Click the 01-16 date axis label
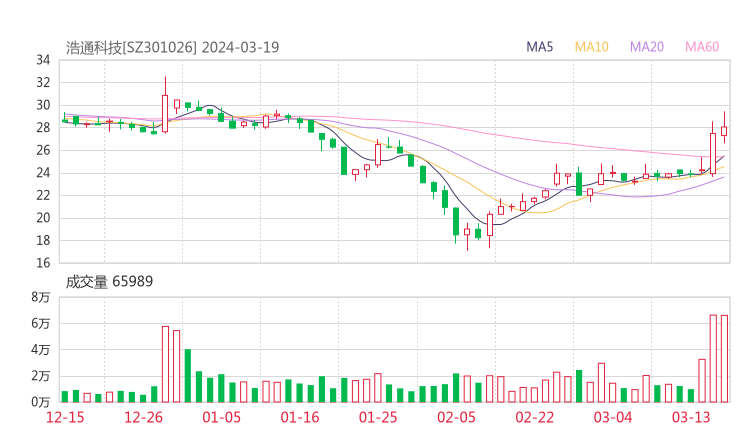Viewport: 740px width, 440px height. pyautogui.click(x=300, y=417)
